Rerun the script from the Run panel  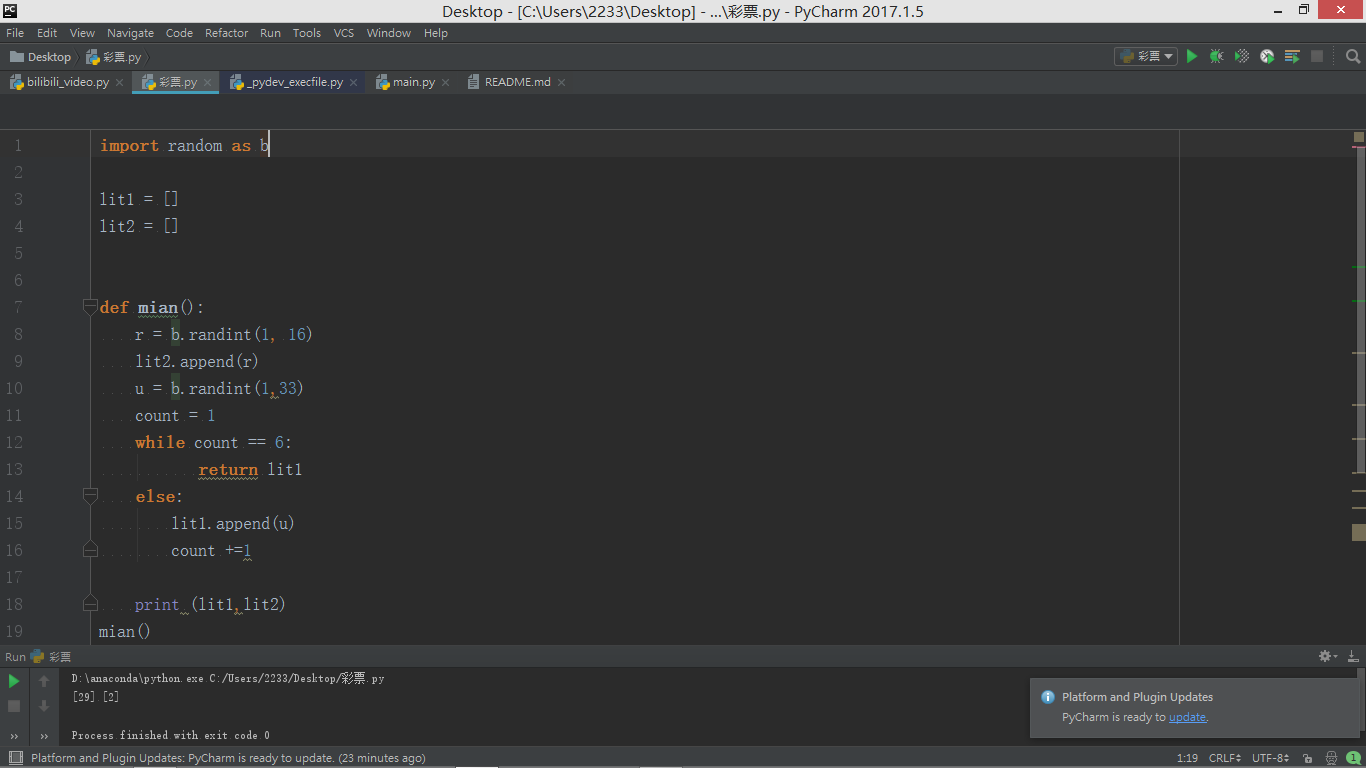(x=14, y=681)
